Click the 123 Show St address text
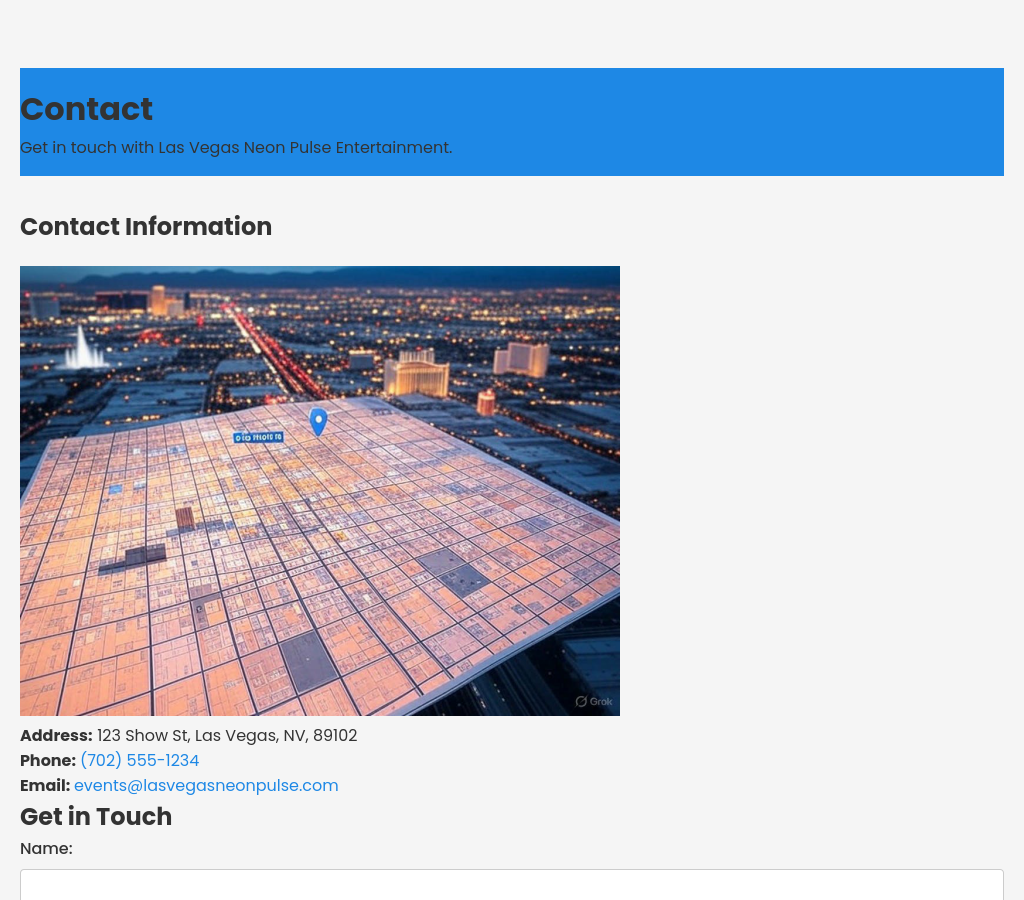 coord(227,736)
